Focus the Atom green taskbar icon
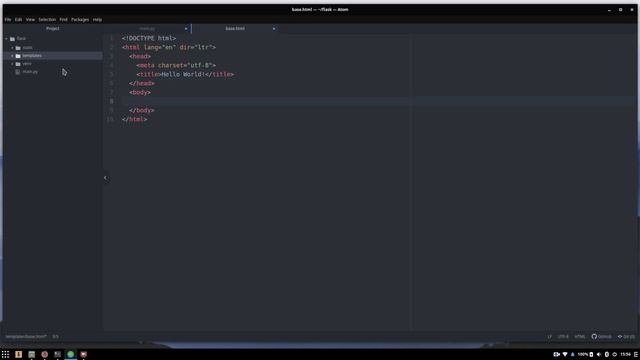The height and width of the screenshot is (360, 640). (x=71, y=354)
